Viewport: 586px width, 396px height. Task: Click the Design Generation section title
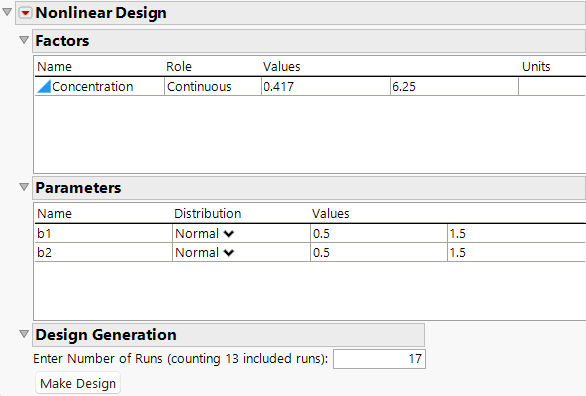point(106,335)
